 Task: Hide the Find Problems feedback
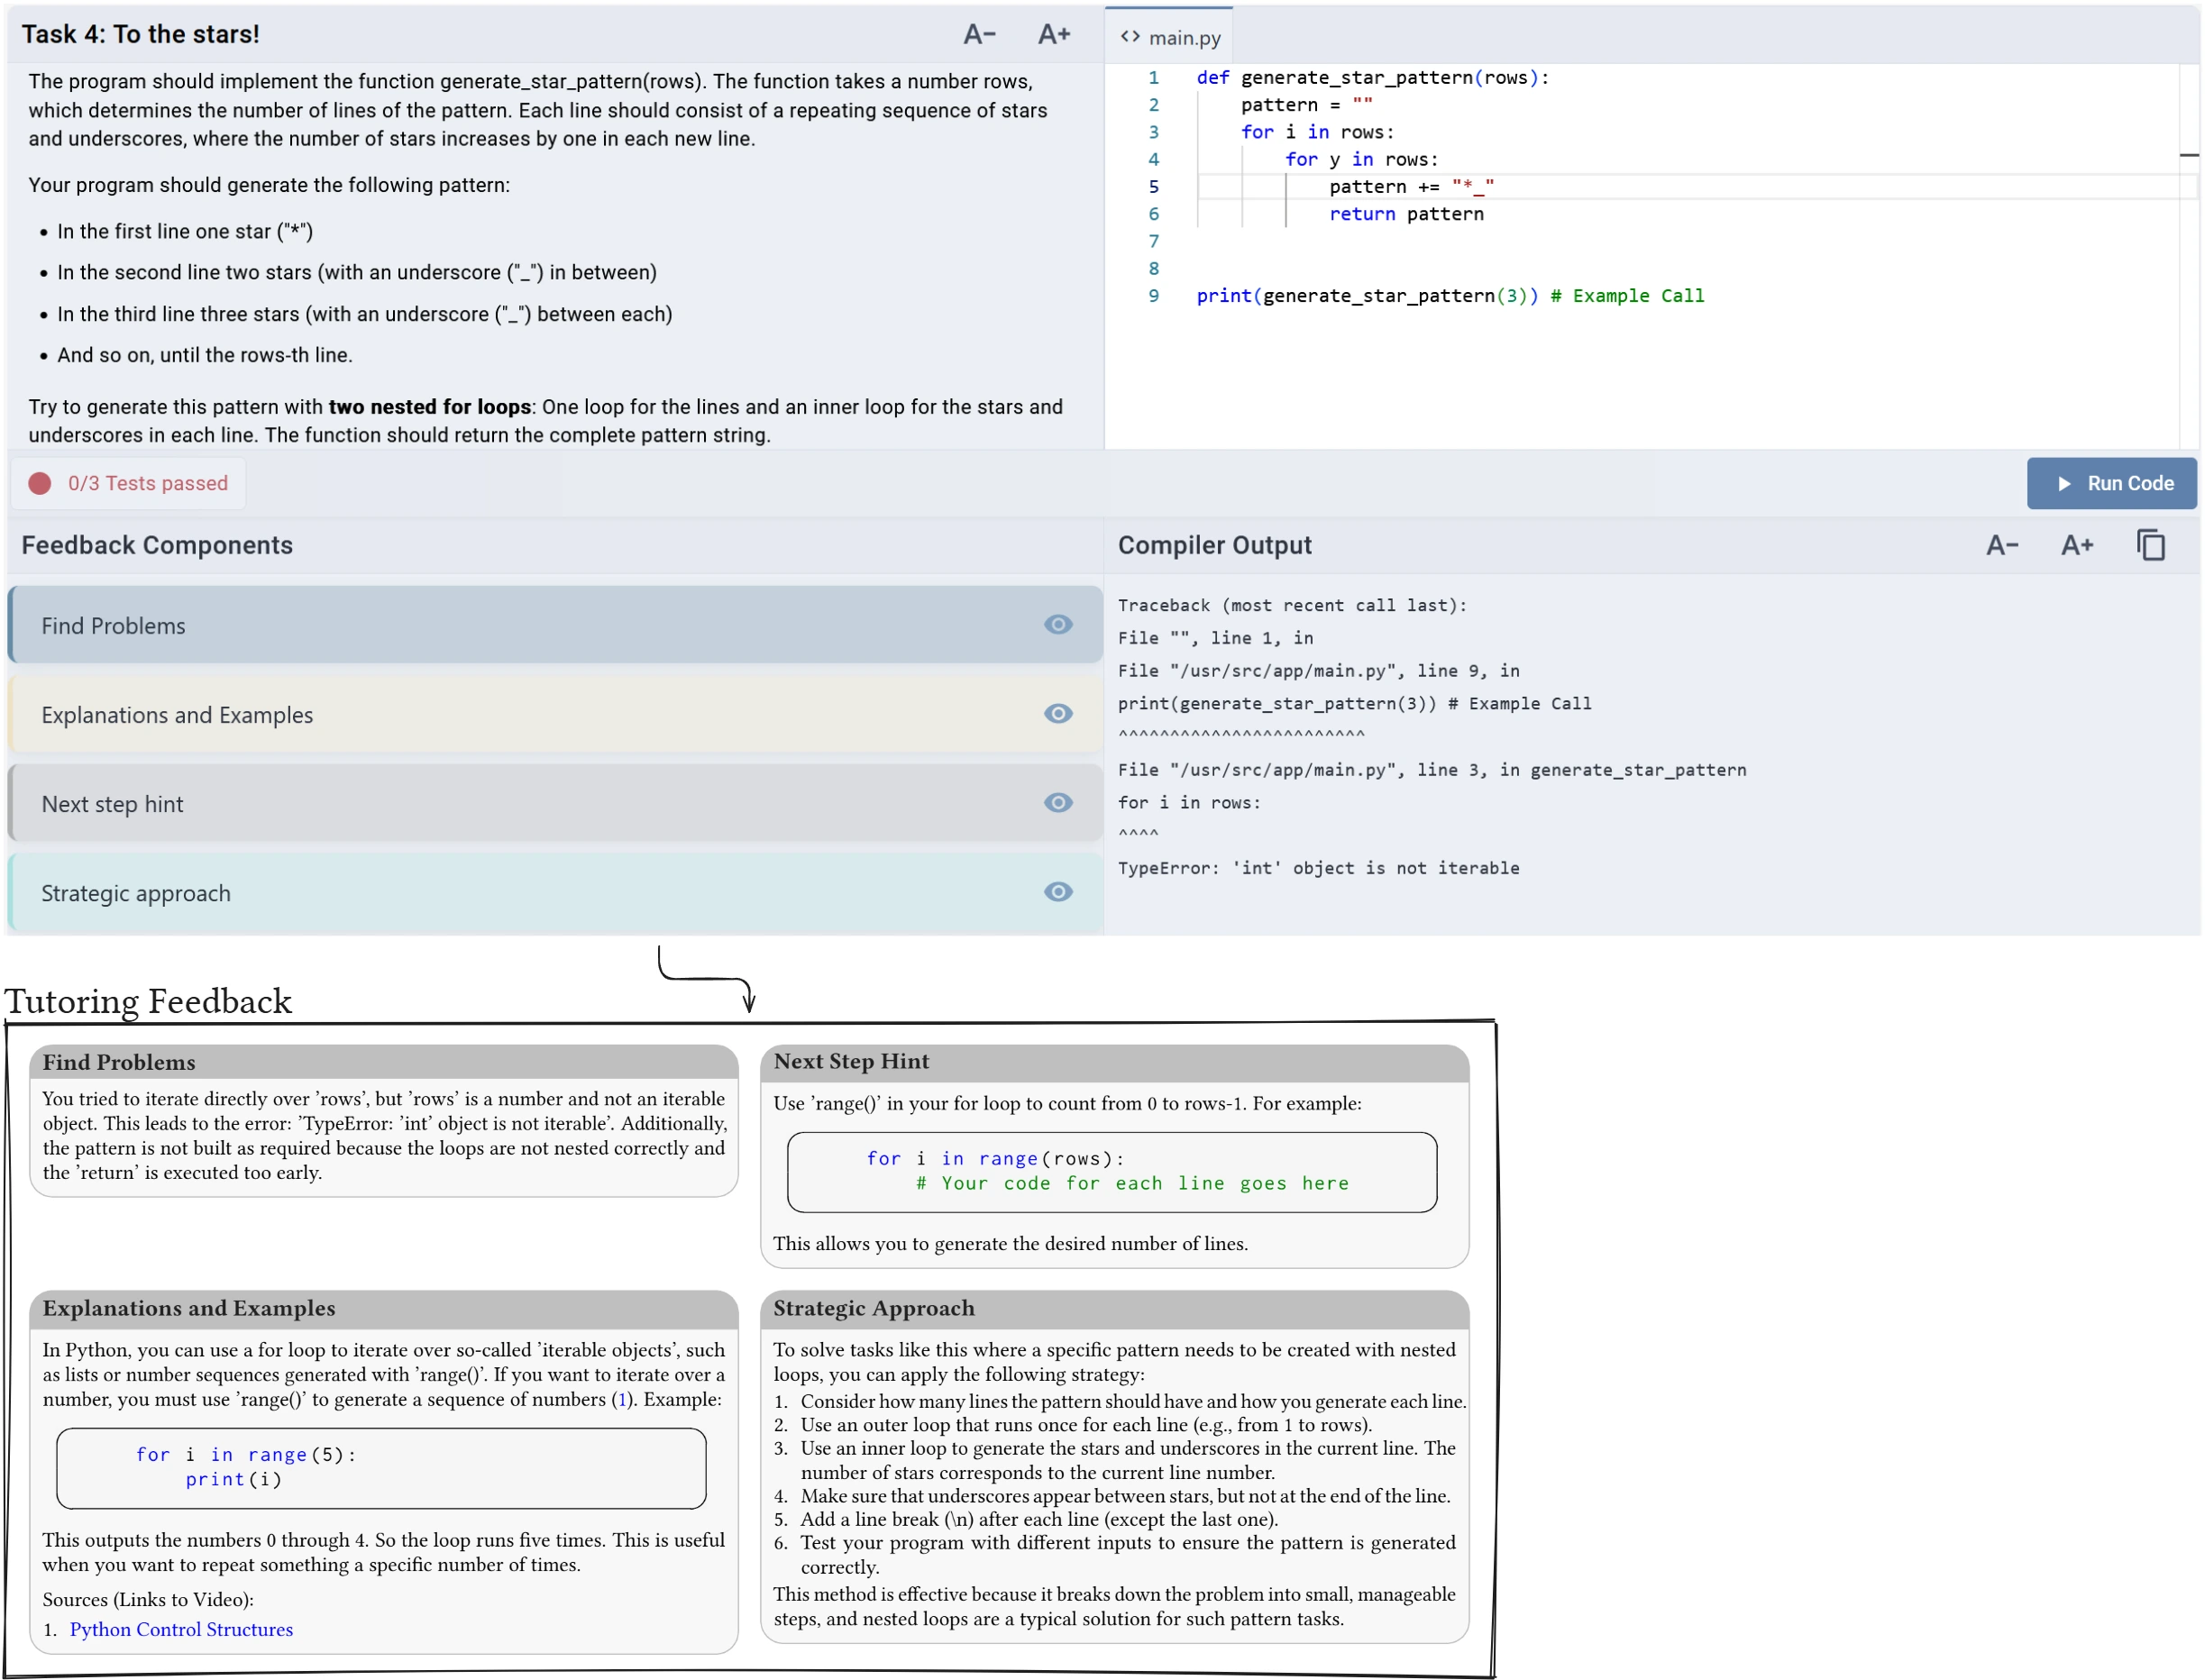(x=1059, y=624)
